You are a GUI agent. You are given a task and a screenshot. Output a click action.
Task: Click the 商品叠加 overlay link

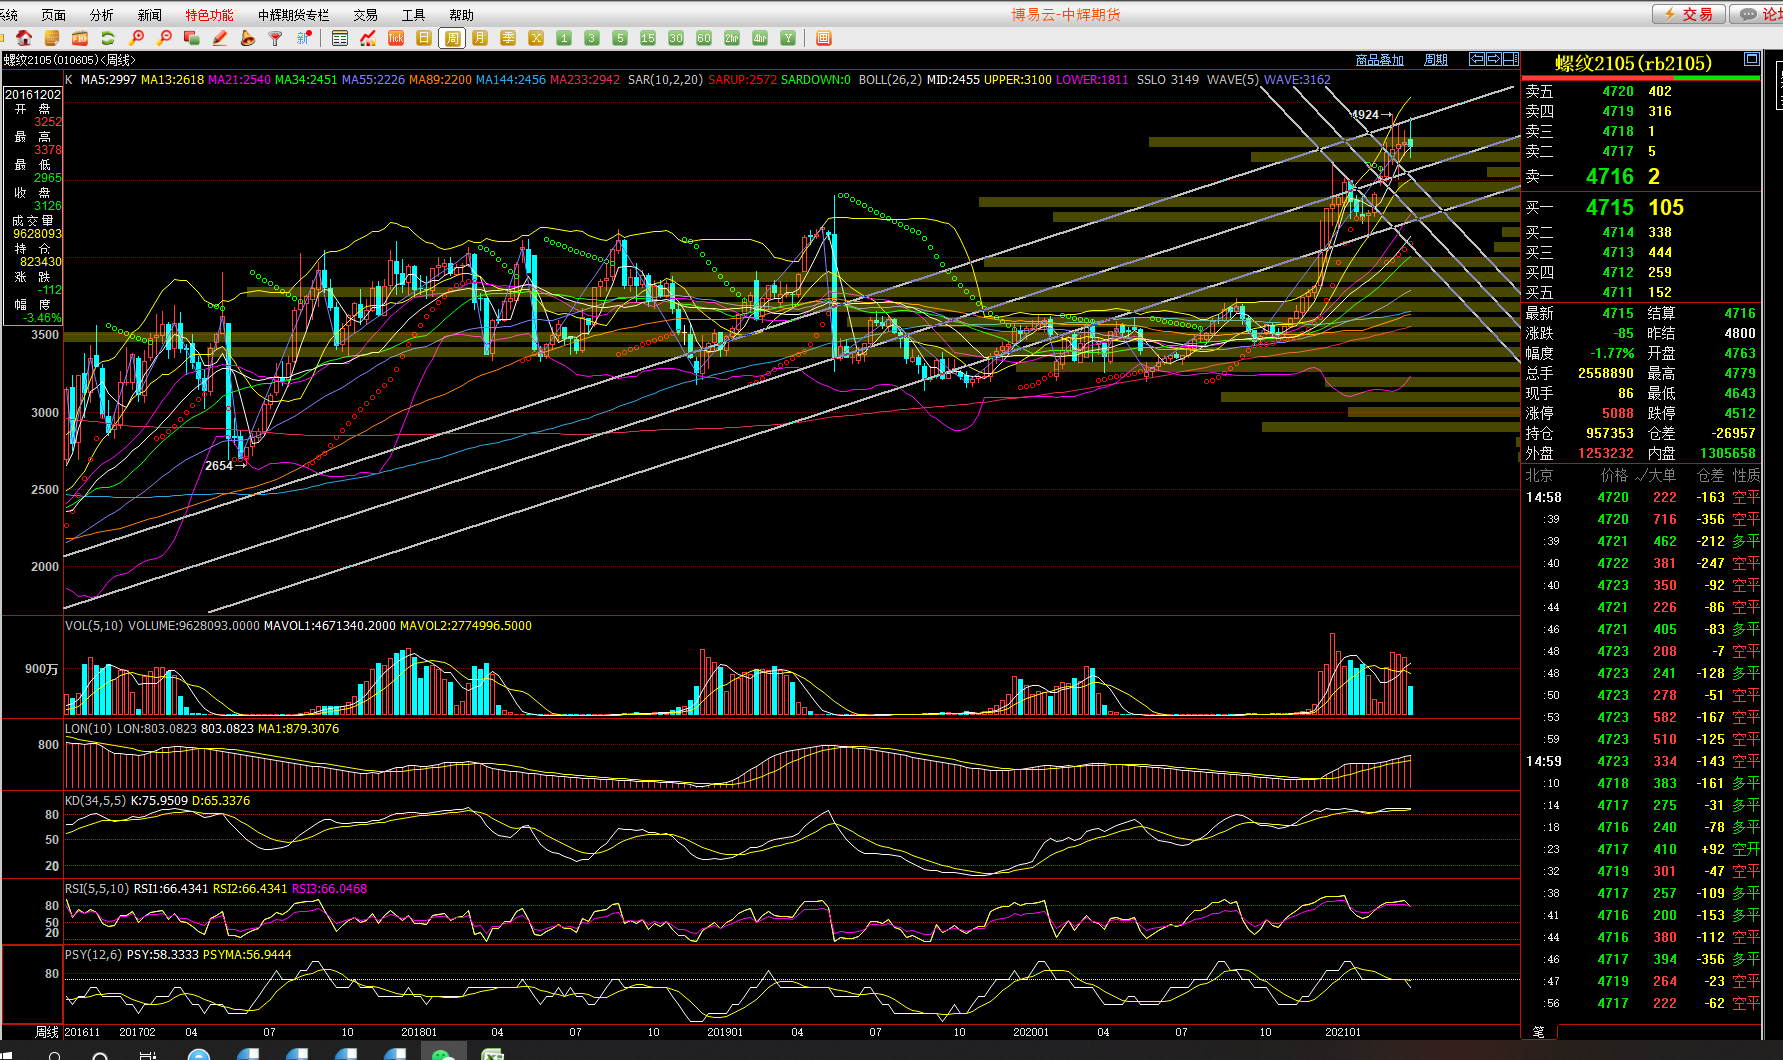click(x=1379, y=60)
